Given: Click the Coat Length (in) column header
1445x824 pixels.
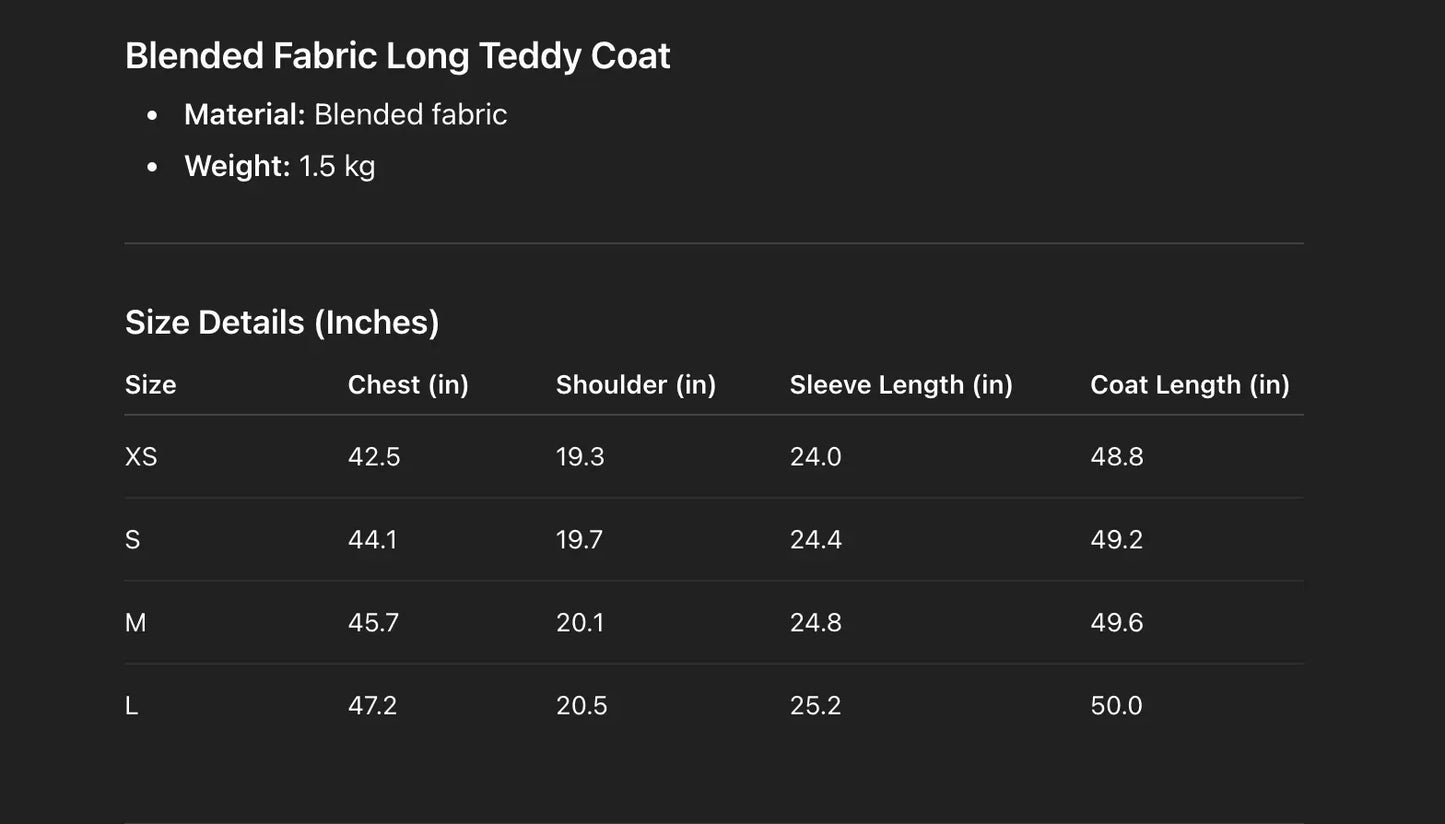Looking at the screenshot, I should tap(1190, 385).
